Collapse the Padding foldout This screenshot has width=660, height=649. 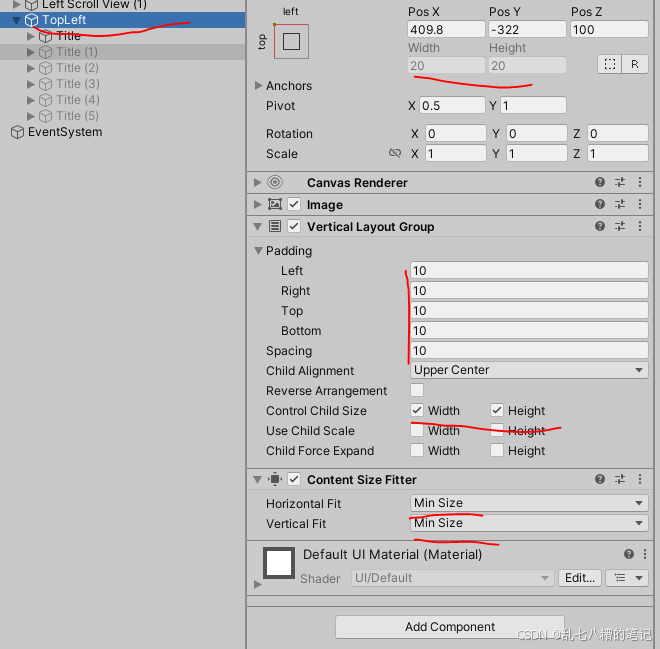pyautogui.click(x=258, y=251)
